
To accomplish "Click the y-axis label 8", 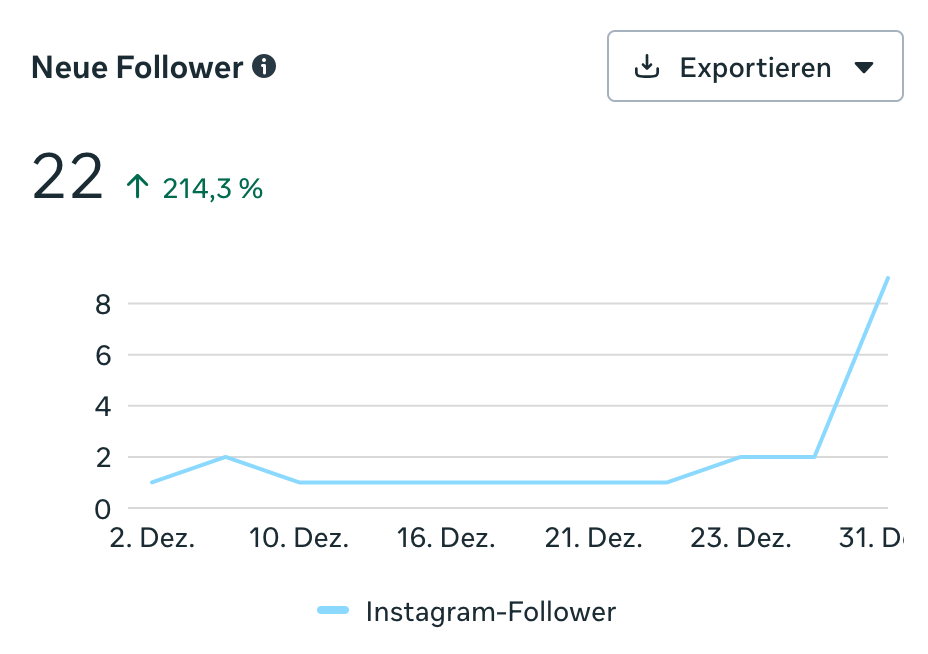I will 102,304.
